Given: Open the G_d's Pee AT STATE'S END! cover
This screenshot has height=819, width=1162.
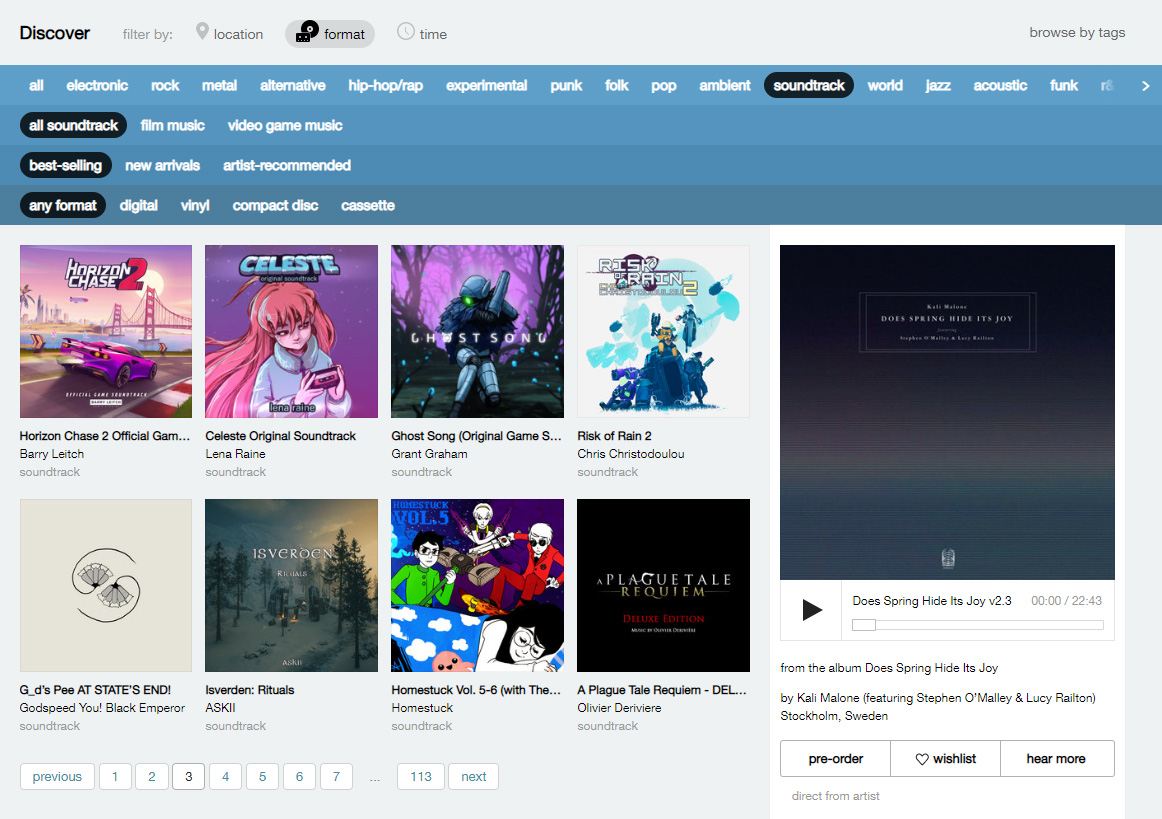Looking at the screenshot, I should click(x=106, y=586).
